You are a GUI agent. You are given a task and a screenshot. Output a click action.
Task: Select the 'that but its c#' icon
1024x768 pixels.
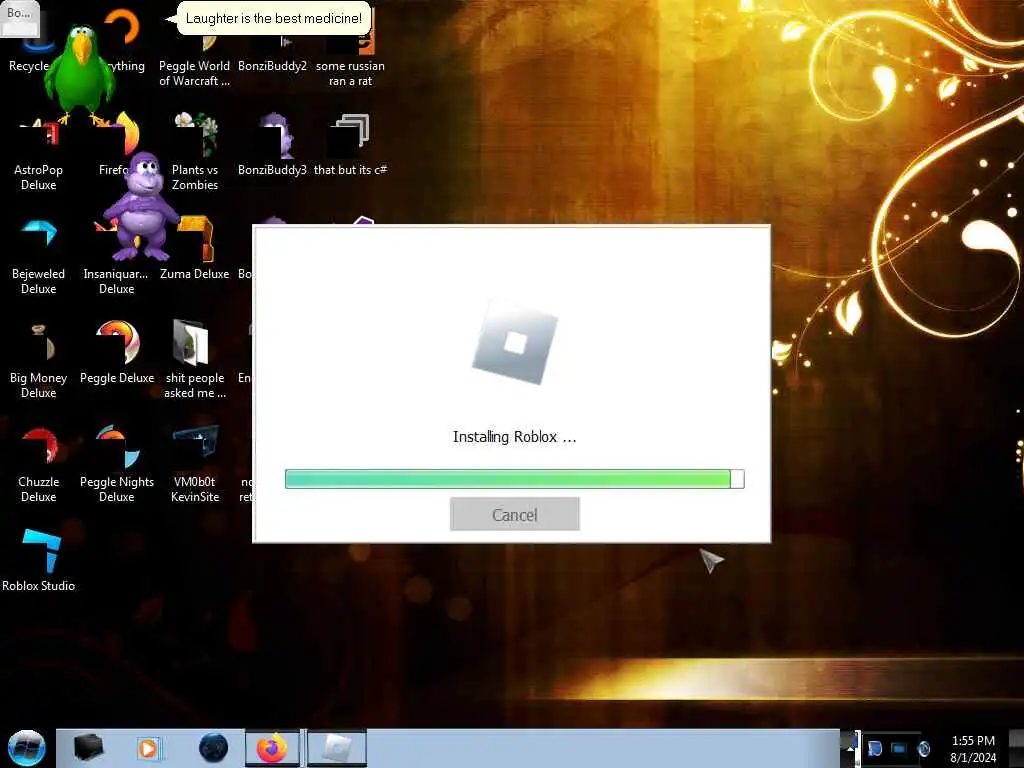coord(351,145)
